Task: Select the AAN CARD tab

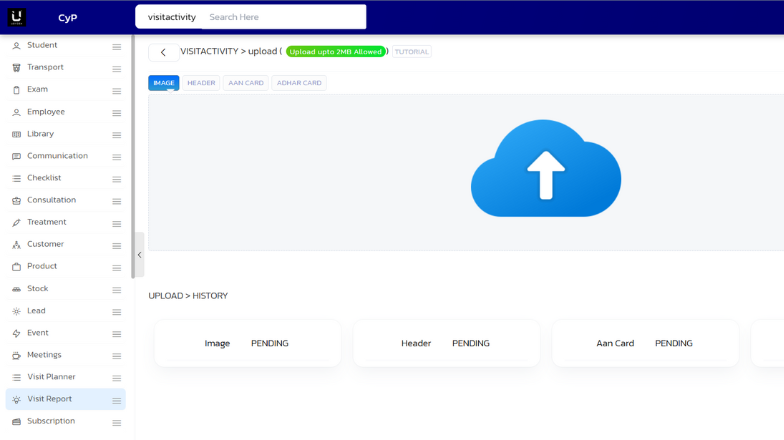Action: click(245, 83)
